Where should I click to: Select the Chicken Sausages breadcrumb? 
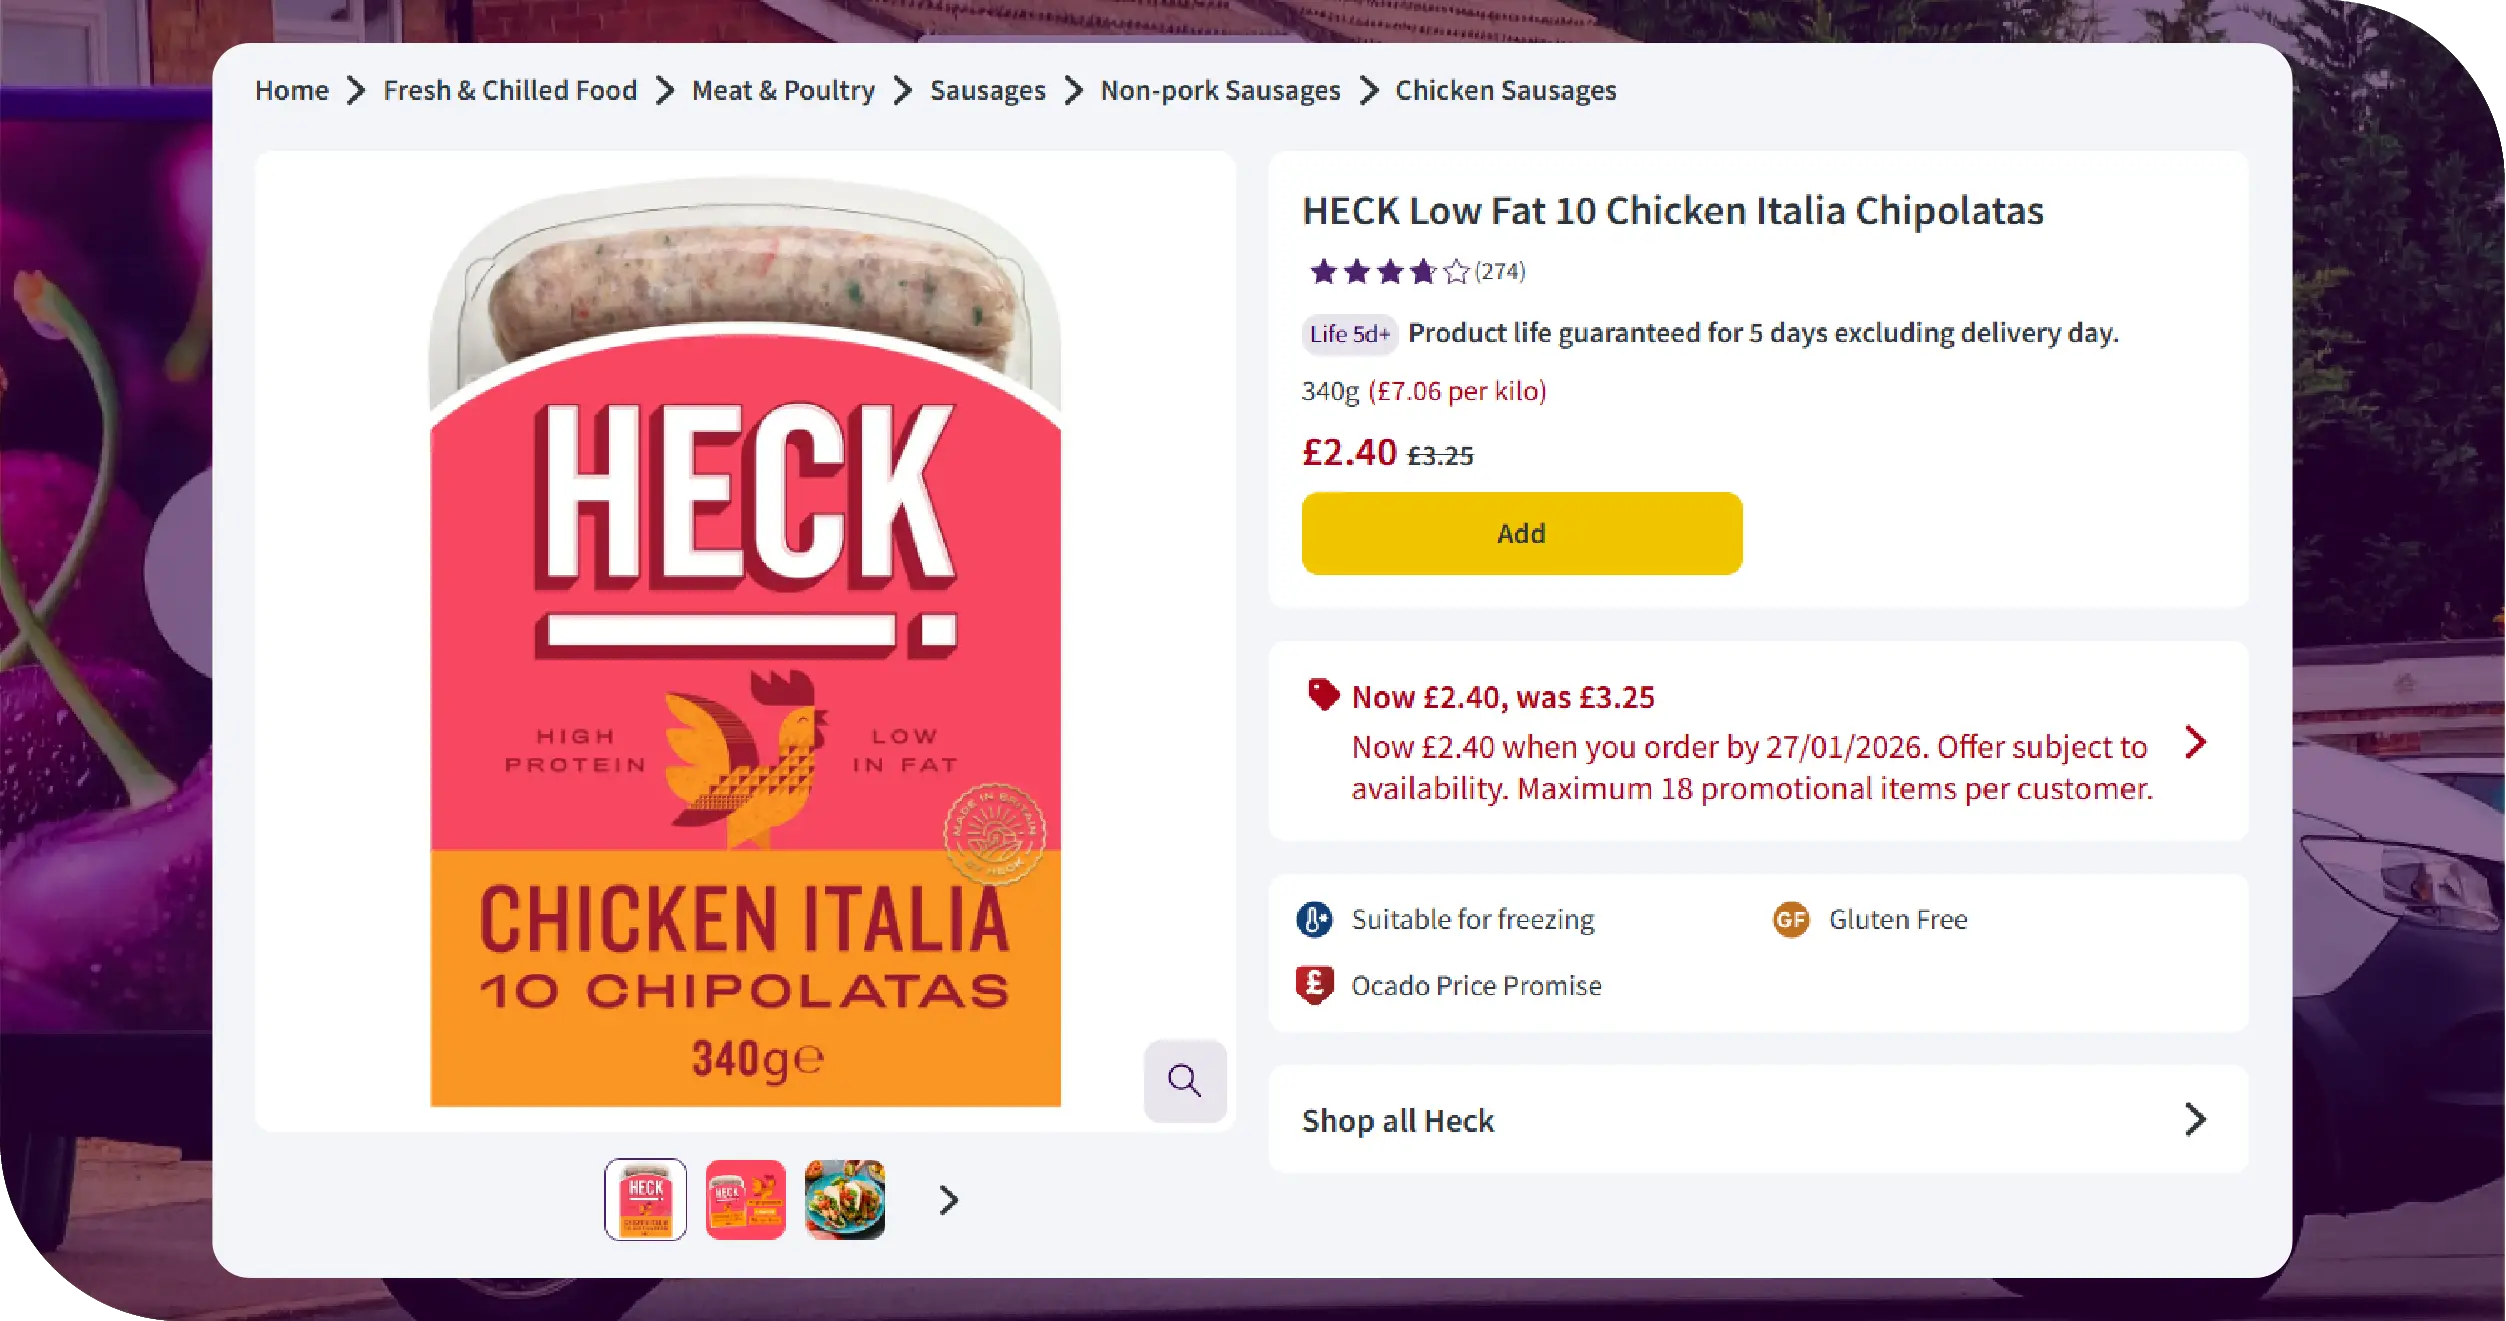1504,89
